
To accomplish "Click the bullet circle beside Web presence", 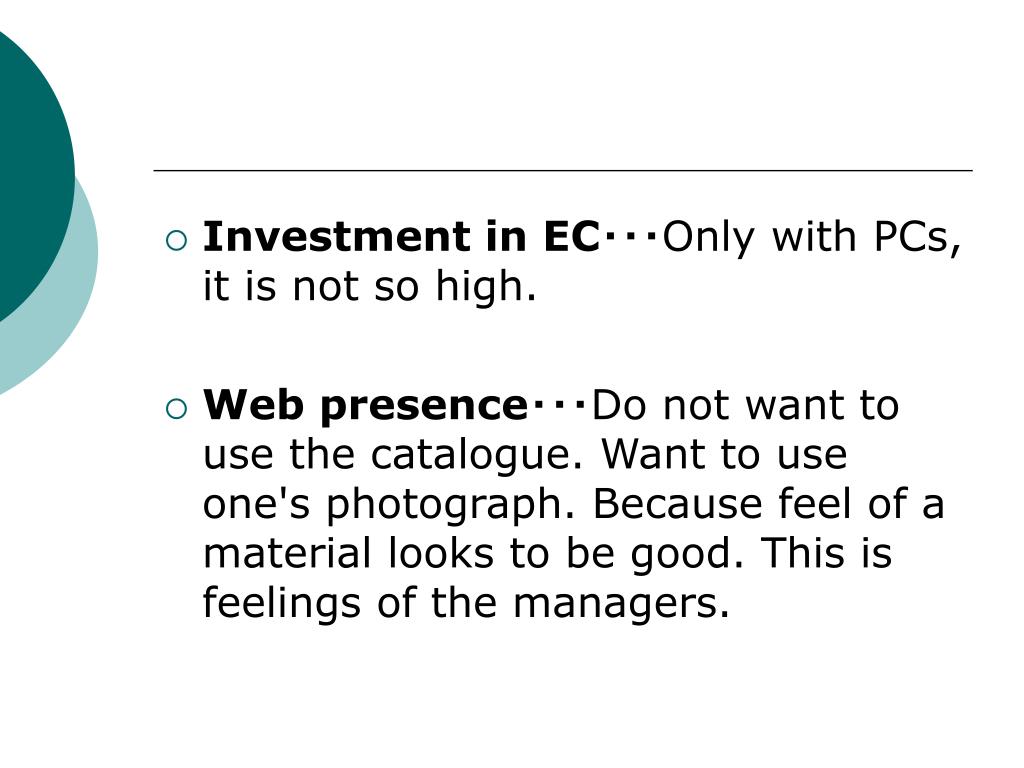I will coord(176,409).
